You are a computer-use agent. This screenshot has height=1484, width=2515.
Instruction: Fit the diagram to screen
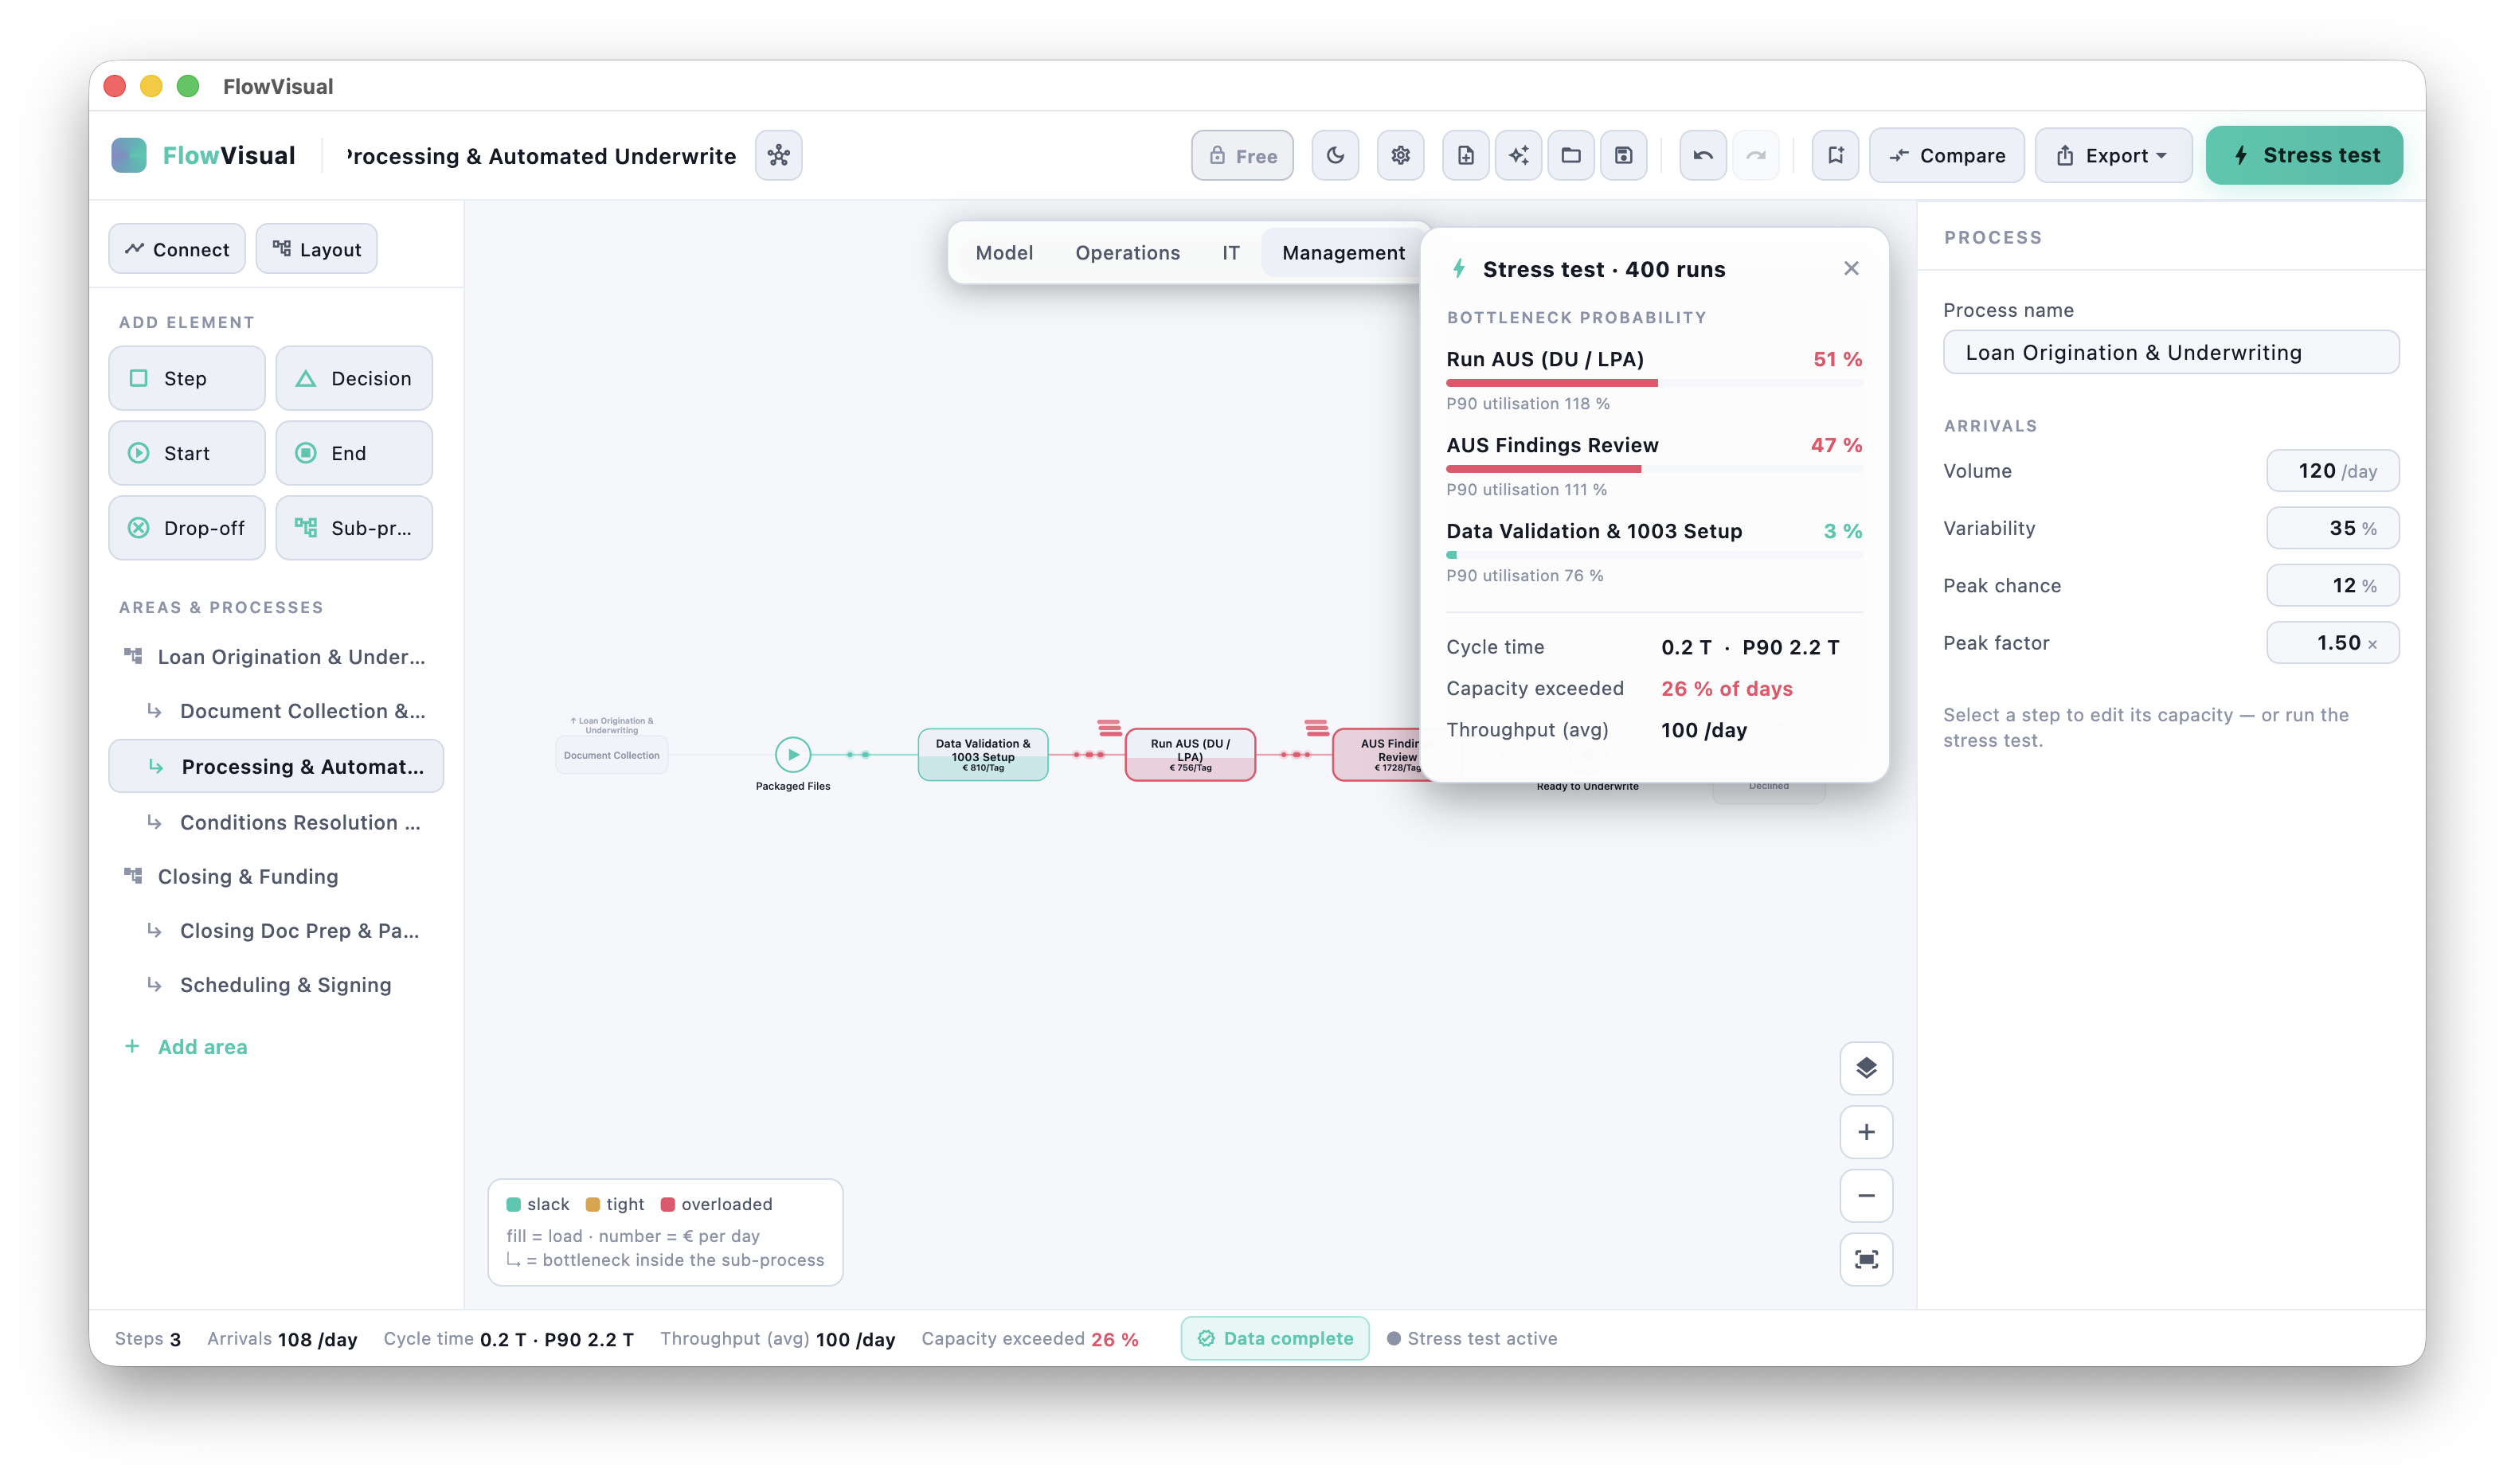(1866, 1259)
